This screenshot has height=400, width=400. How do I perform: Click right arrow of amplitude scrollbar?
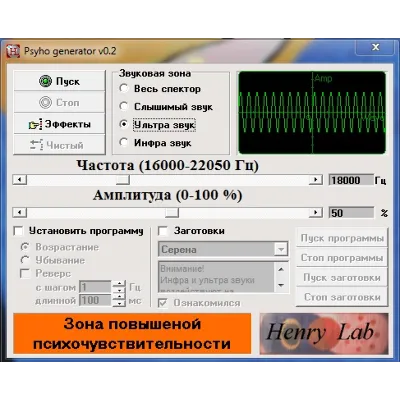coord(315,212)
